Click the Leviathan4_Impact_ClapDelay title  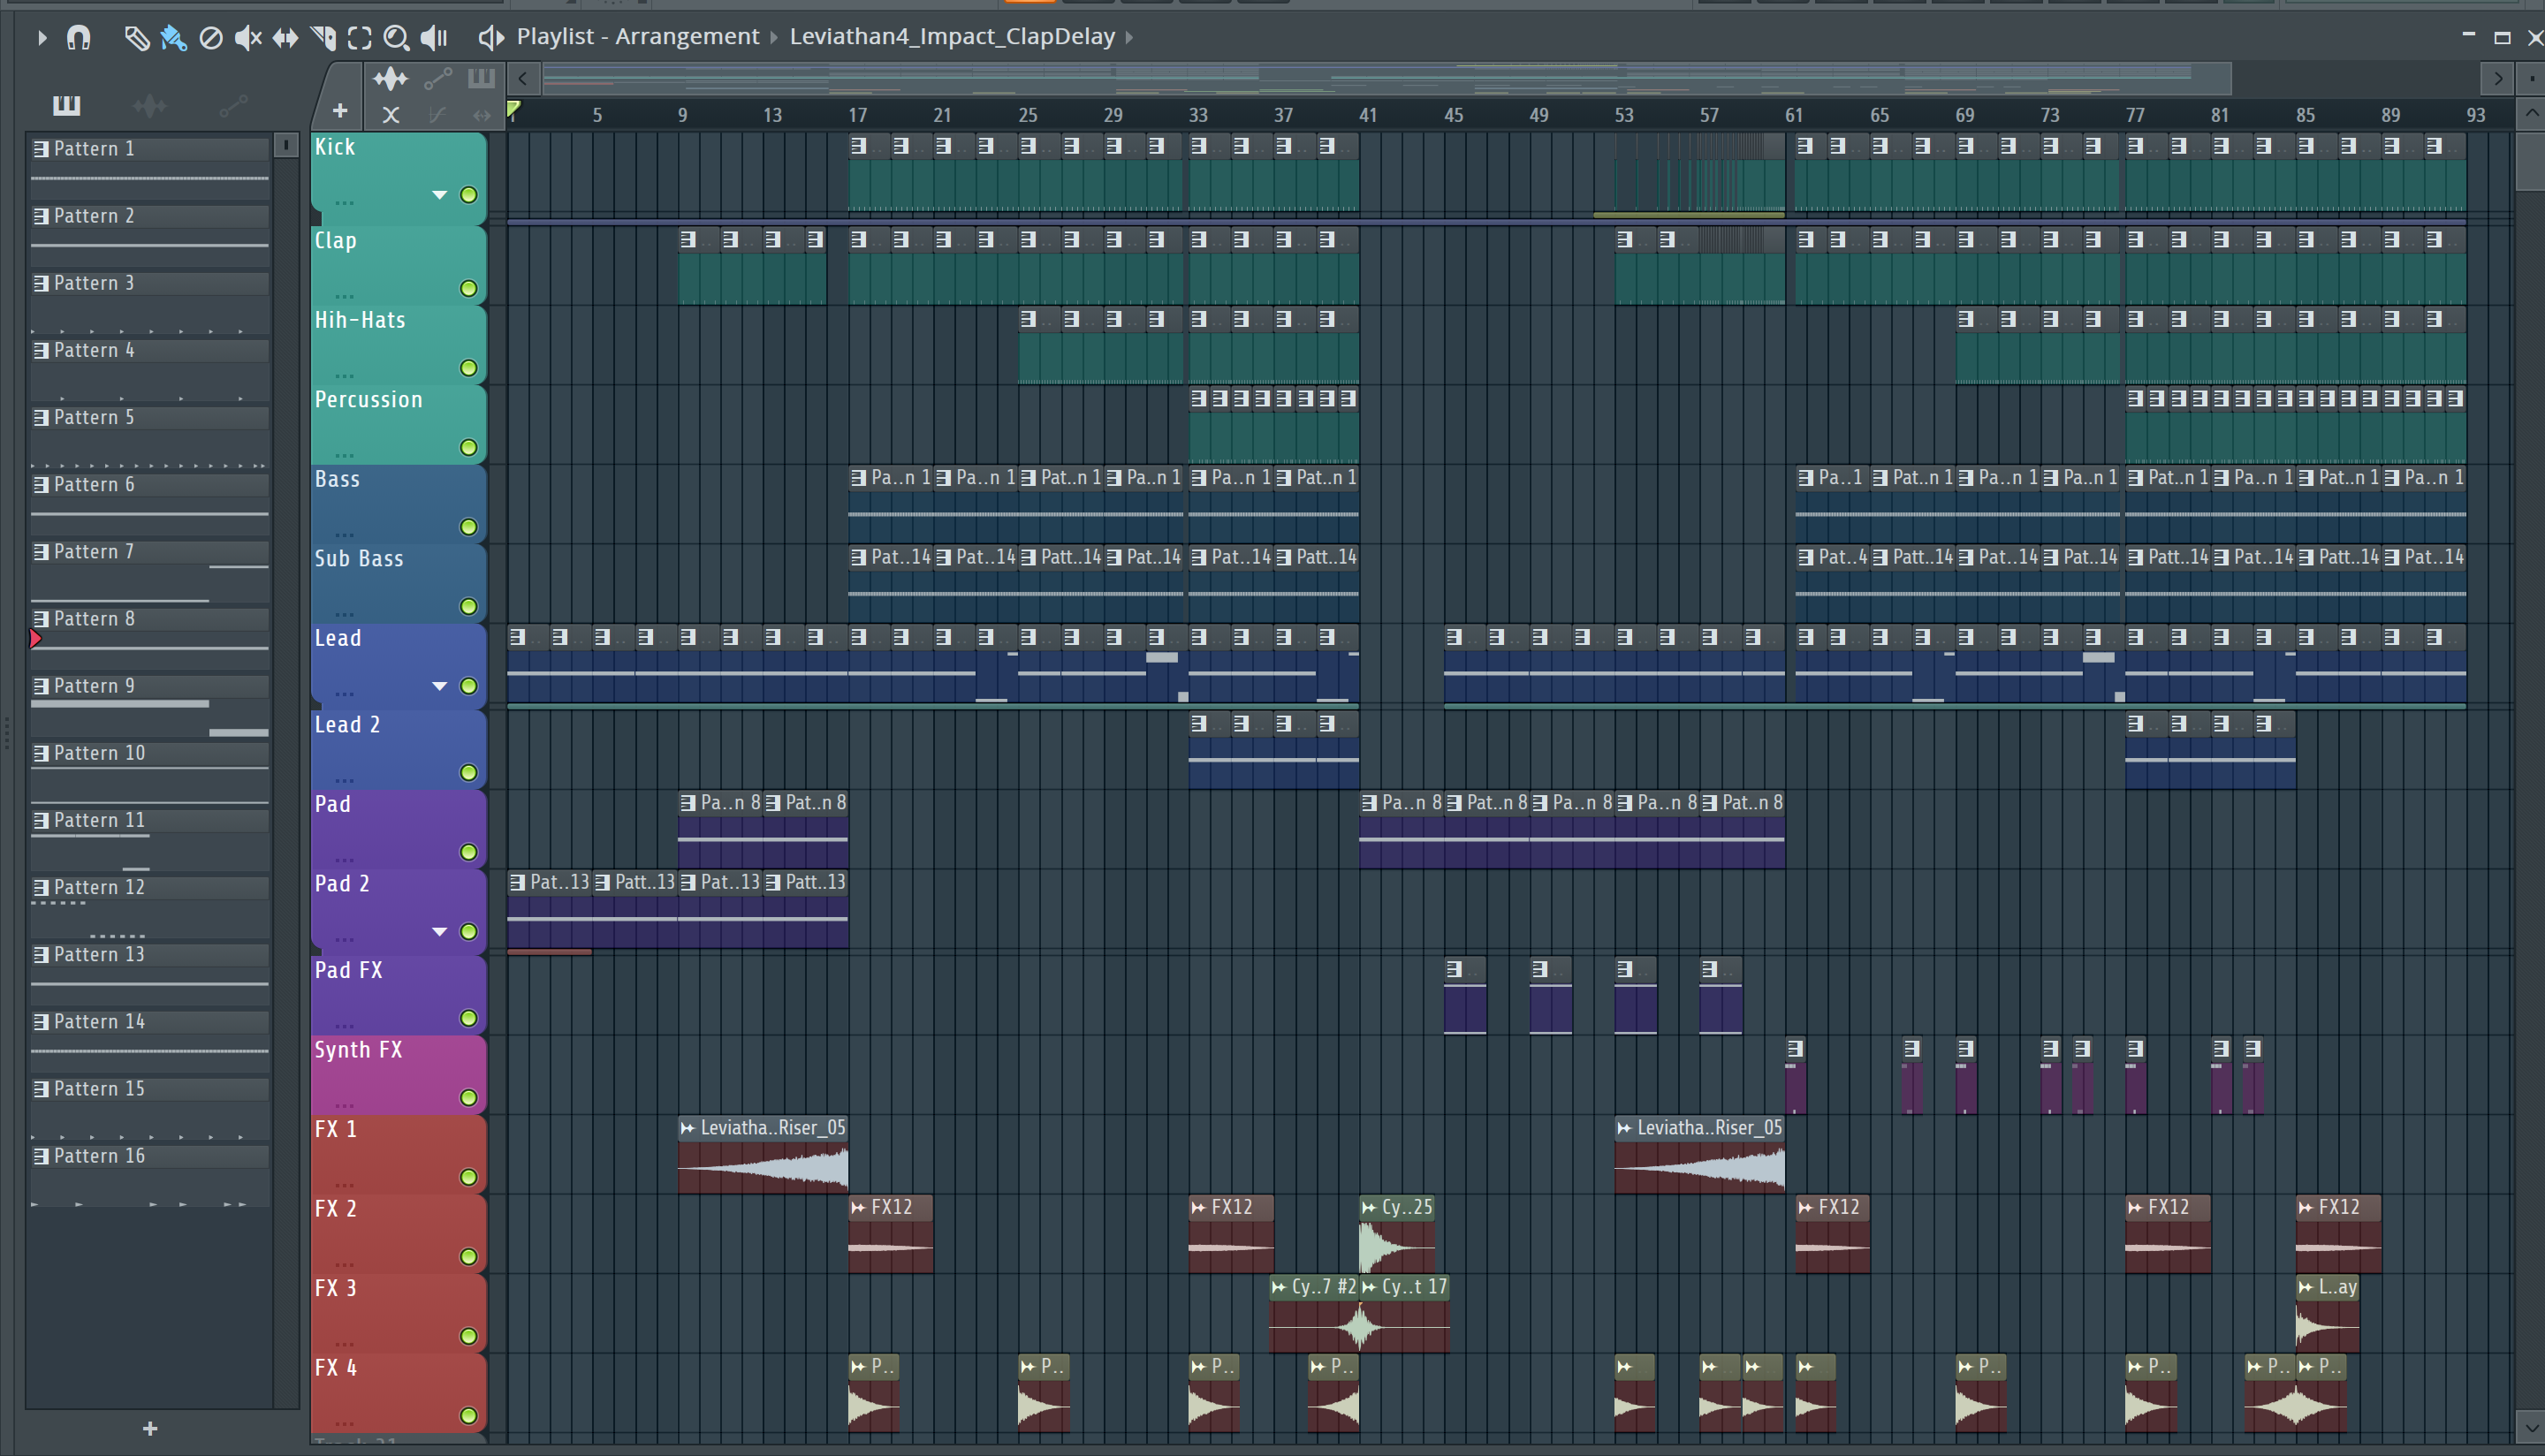(x=952, y=37)
